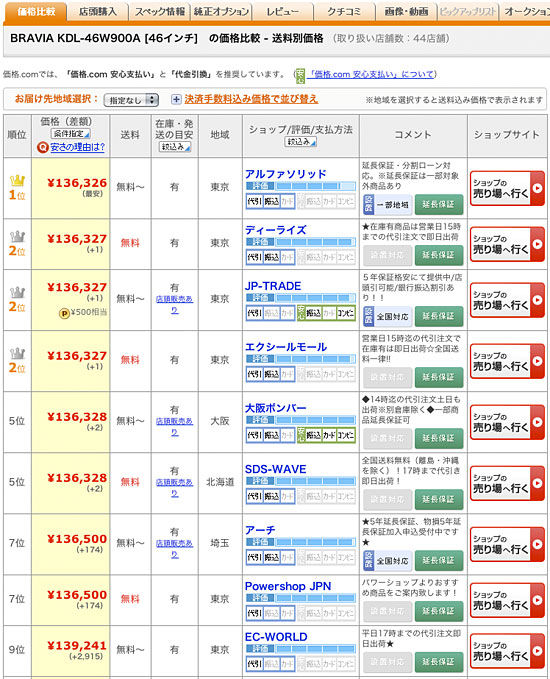Click the 安さの理由は? link
550x679 pixels.
[78, 147]
